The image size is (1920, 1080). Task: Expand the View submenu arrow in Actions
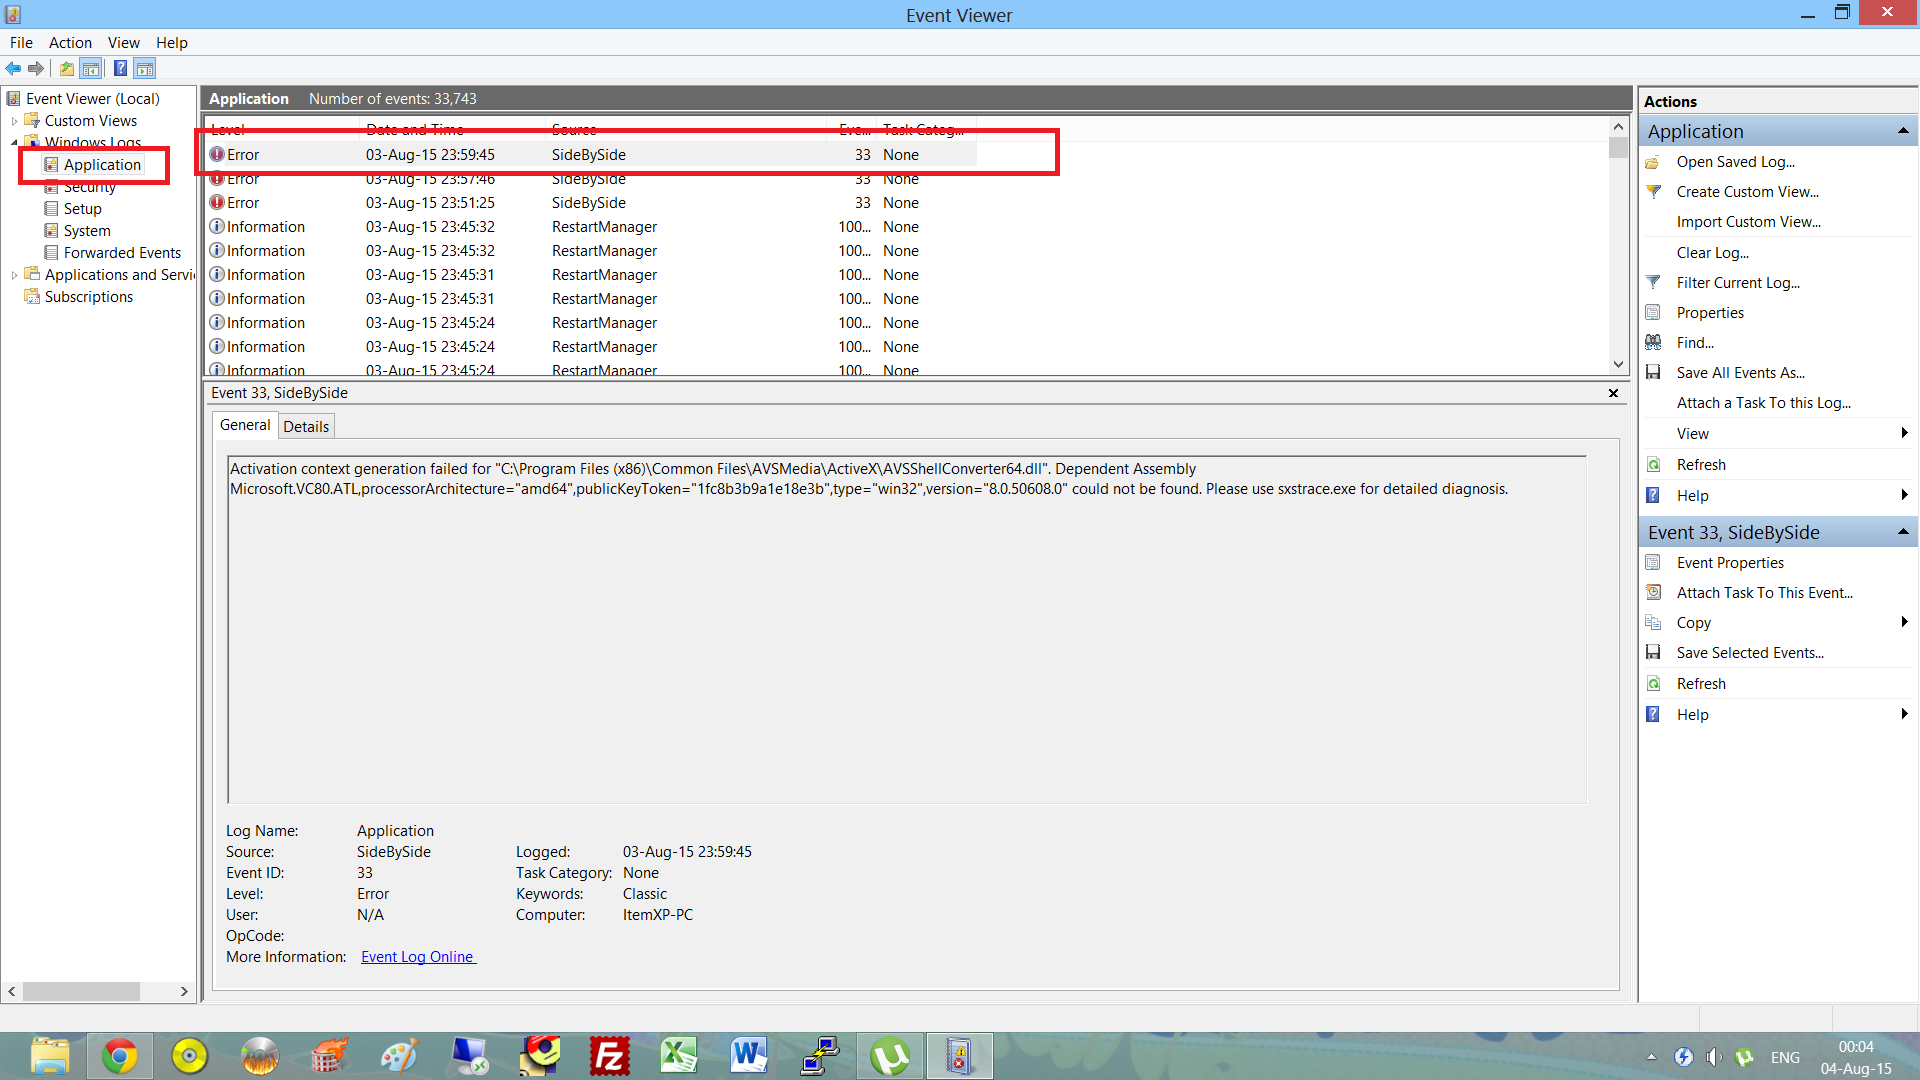pyautogui.click(x=1904, y=433)
